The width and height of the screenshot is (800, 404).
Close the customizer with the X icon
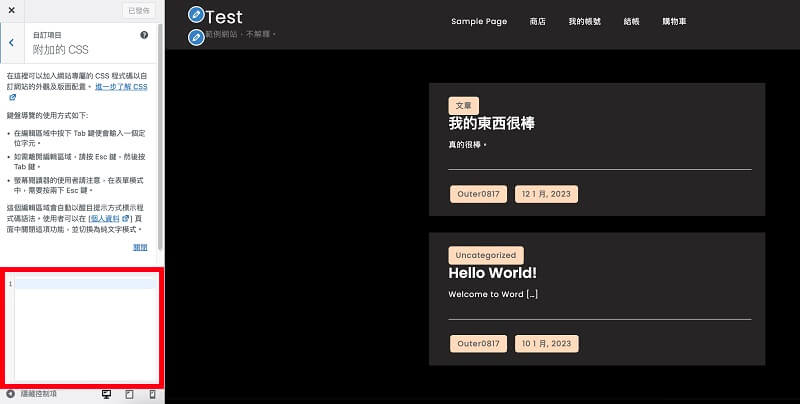[x=12, y=10]
